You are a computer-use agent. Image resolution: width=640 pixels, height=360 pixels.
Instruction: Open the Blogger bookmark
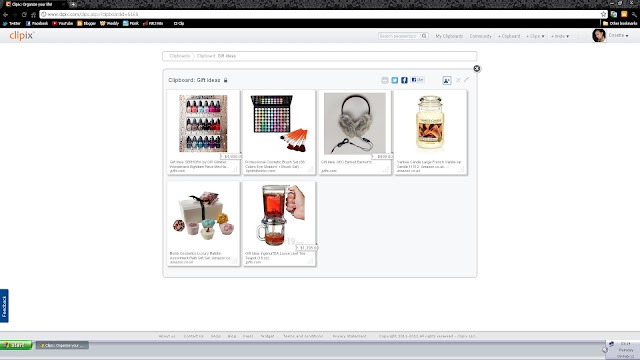[x=87, y=23]
